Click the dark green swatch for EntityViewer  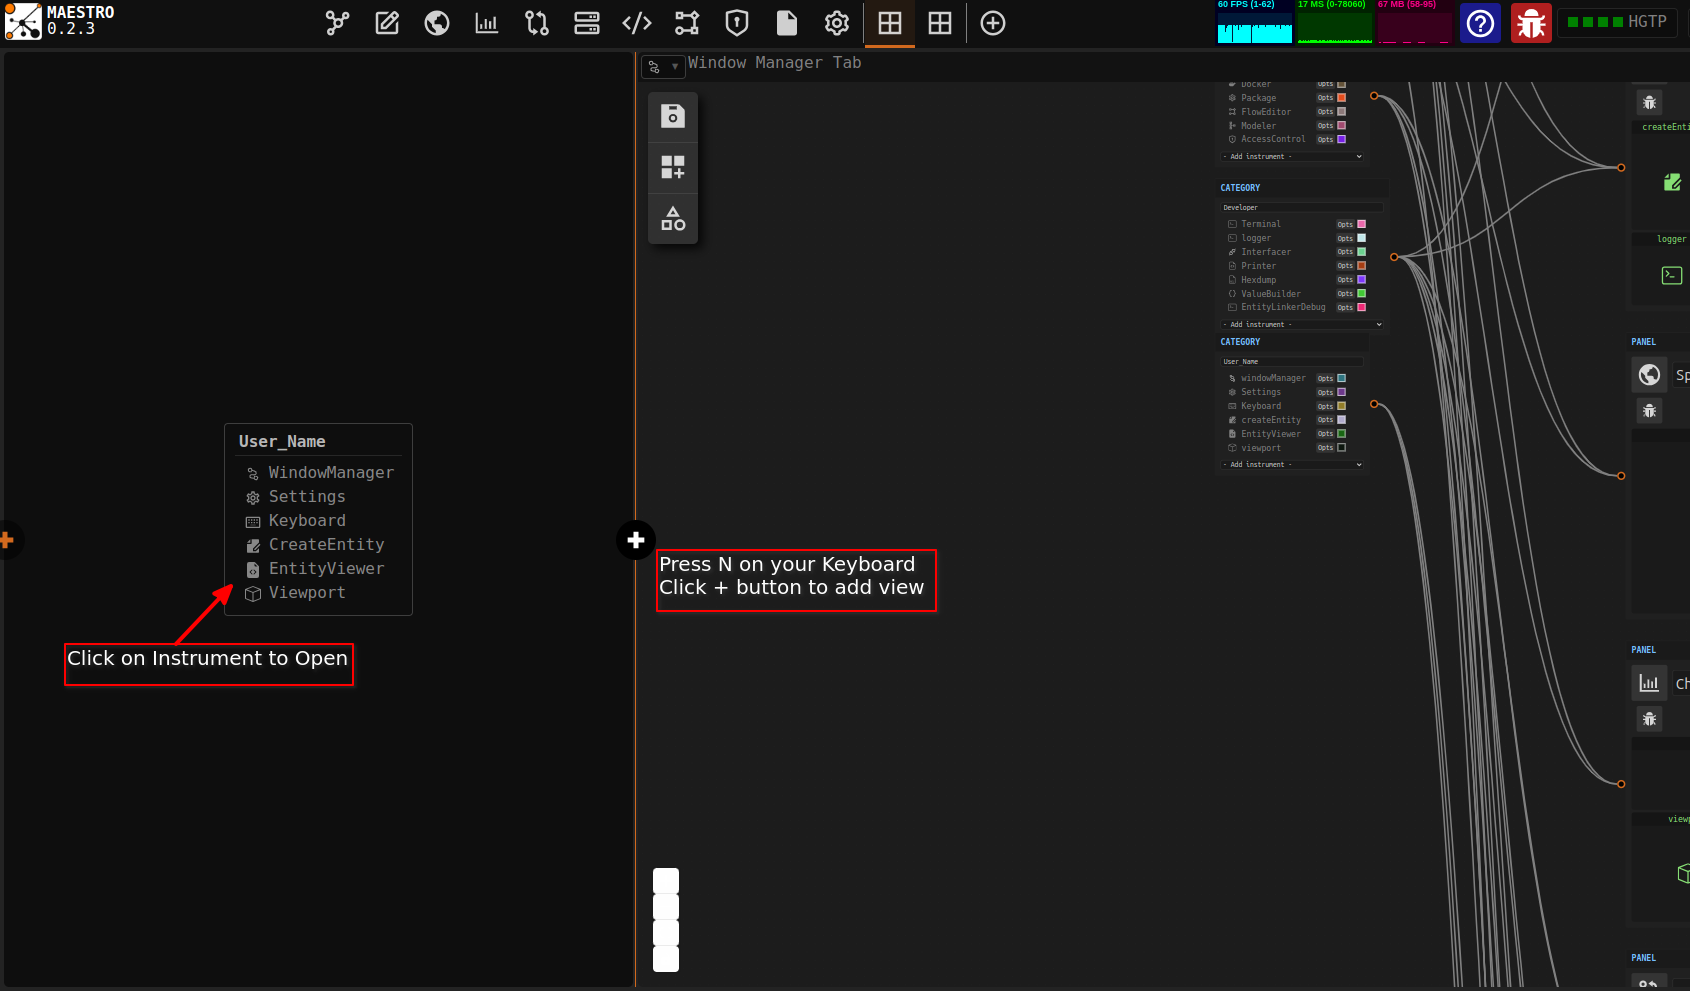click(x=1341, y=434)
